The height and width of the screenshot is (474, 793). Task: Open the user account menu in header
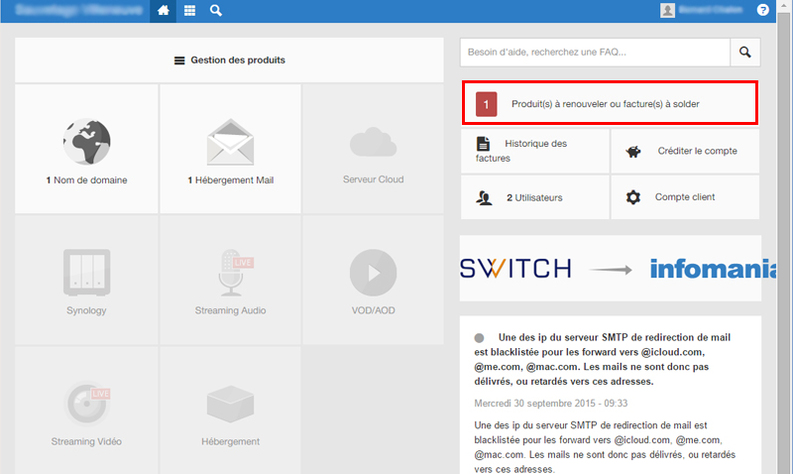click(703, 11)
